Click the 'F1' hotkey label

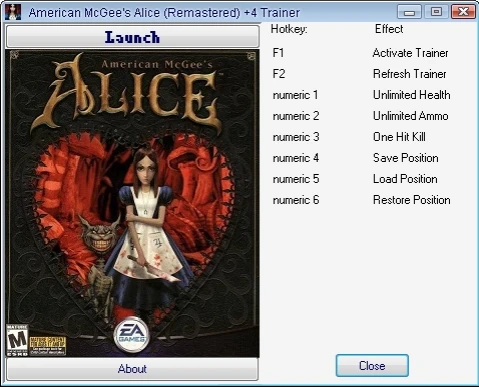point(278,53)
